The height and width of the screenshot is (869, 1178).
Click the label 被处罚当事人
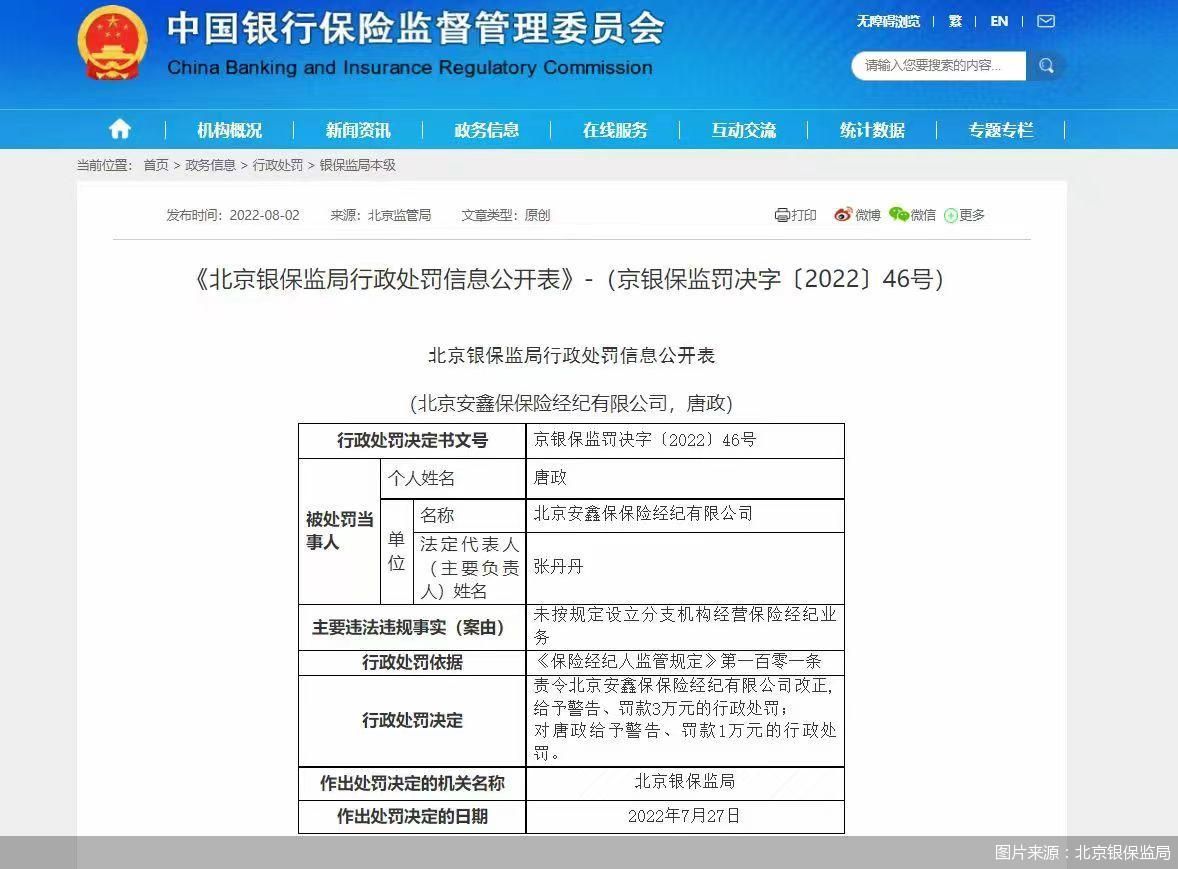[340, 530]
